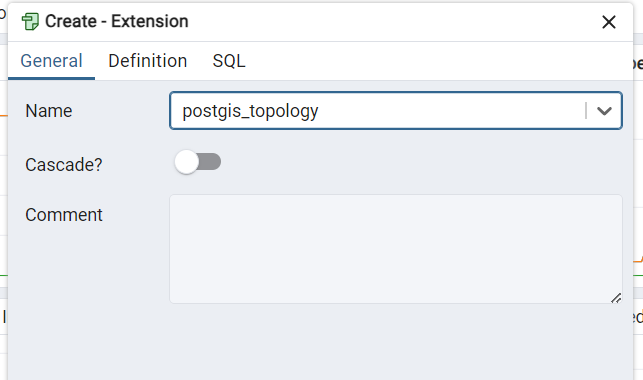Click the Create - Extension title text
Viewport: 643px width, 380px height.
[x=116, y=21]
